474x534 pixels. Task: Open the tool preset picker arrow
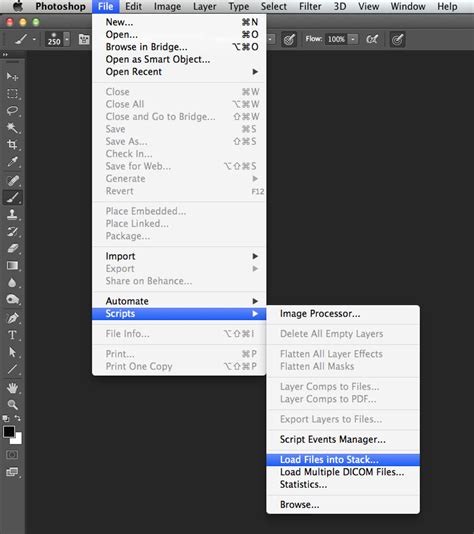(34, 40)
